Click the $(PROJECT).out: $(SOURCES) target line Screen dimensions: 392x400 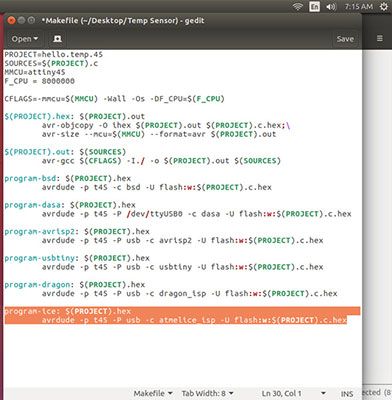pos(65,152)
